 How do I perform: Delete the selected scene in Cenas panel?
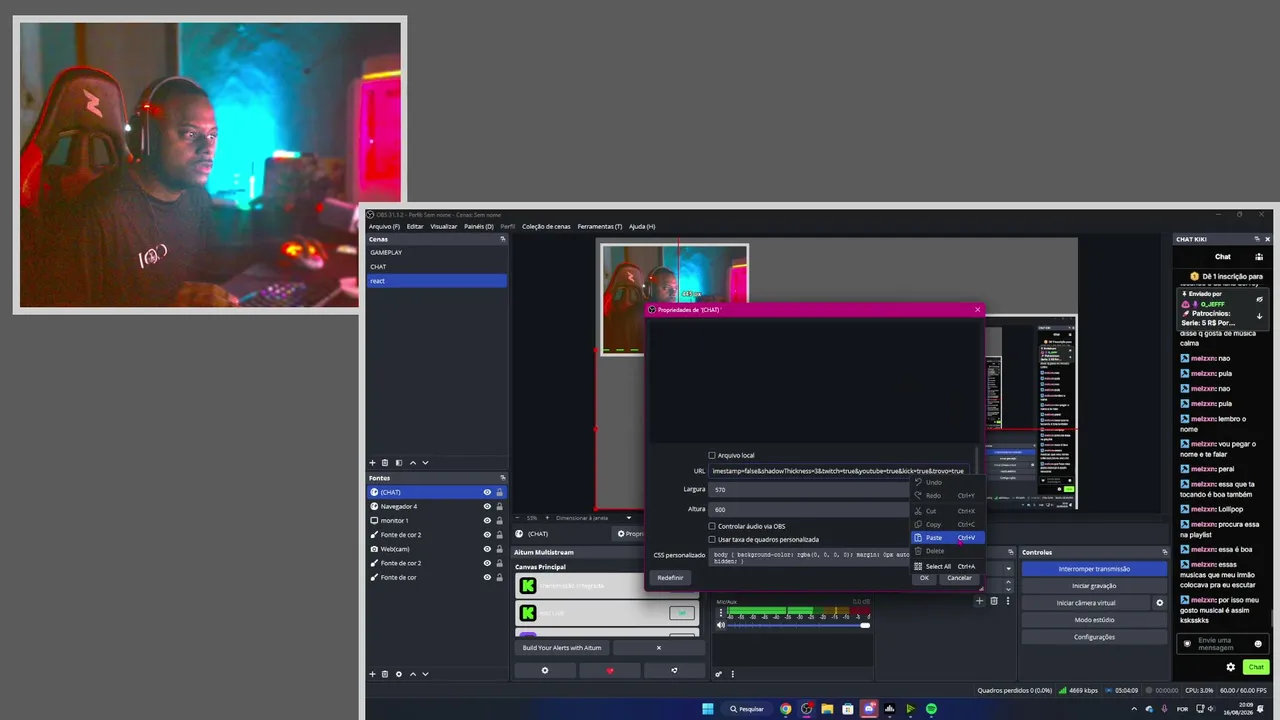[x=385, y=463]
